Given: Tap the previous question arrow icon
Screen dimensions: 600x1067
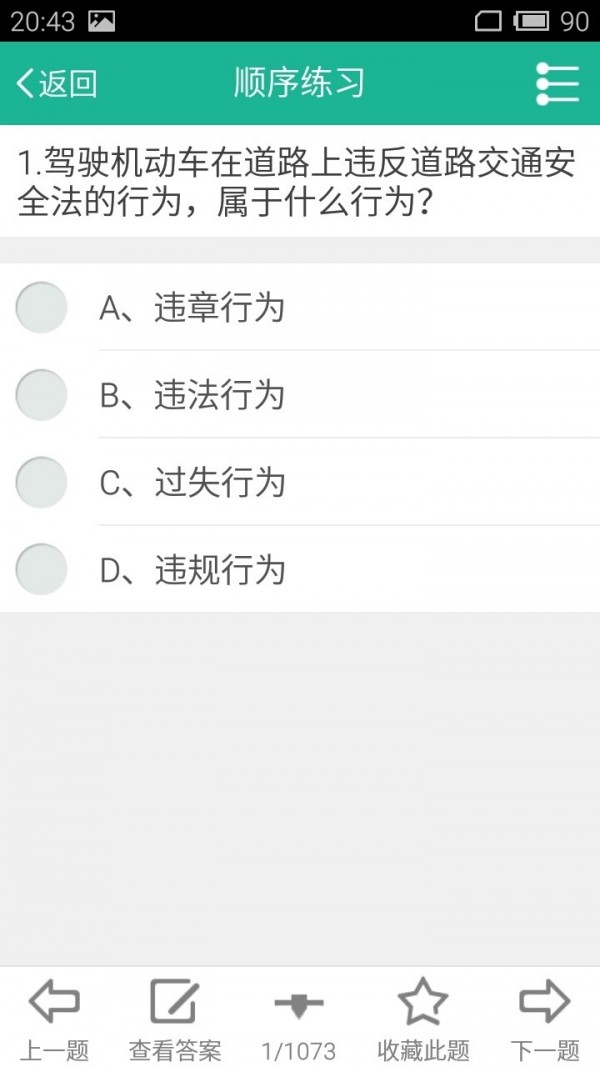Looking at the screenshot, I should (55, 1000).
